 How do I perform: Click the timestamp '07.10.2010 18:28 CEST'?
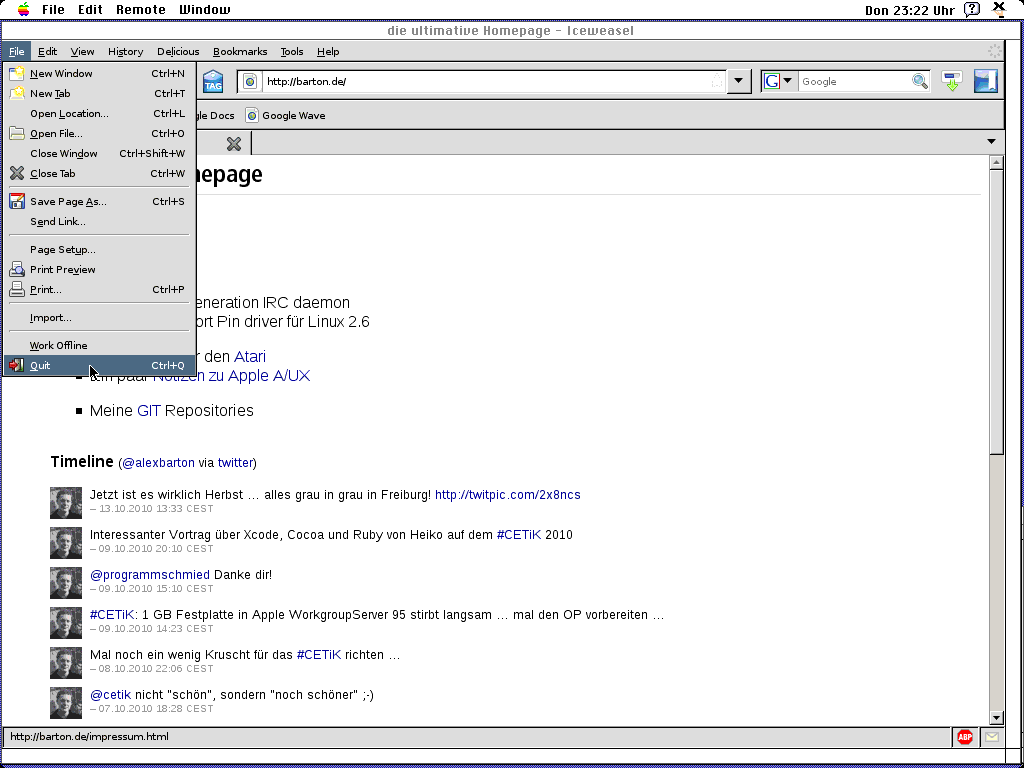(x=156, y=709)
